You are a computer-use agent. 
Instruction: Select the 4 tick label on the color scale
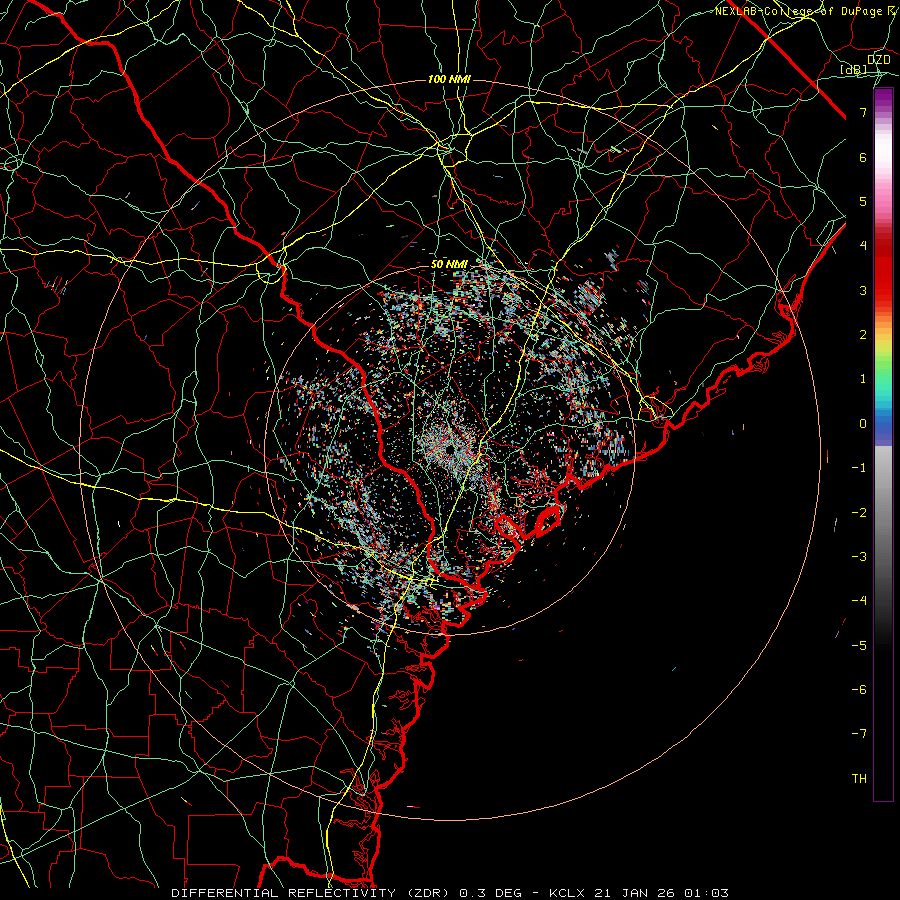(x=863, y=246)
